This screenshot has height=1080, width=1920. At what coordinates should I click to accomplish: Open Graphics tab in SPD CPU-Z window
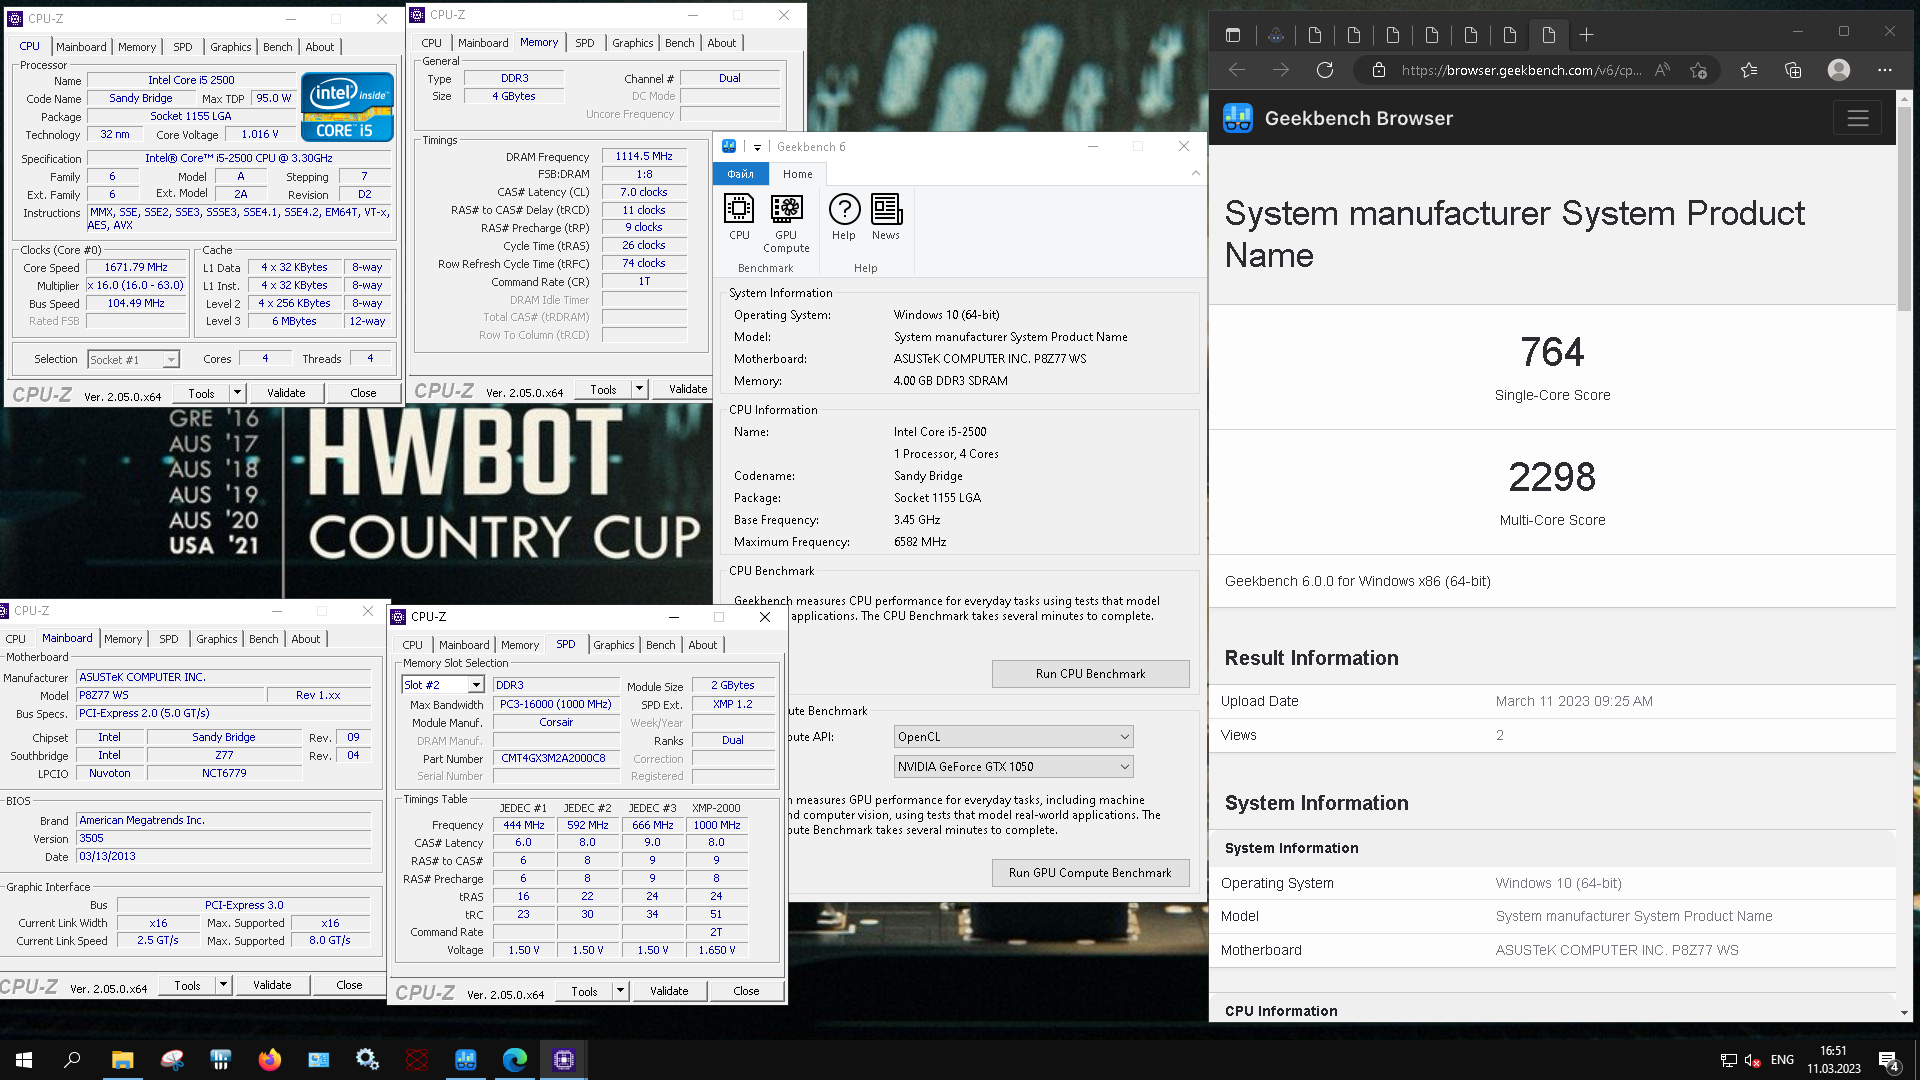614,645
